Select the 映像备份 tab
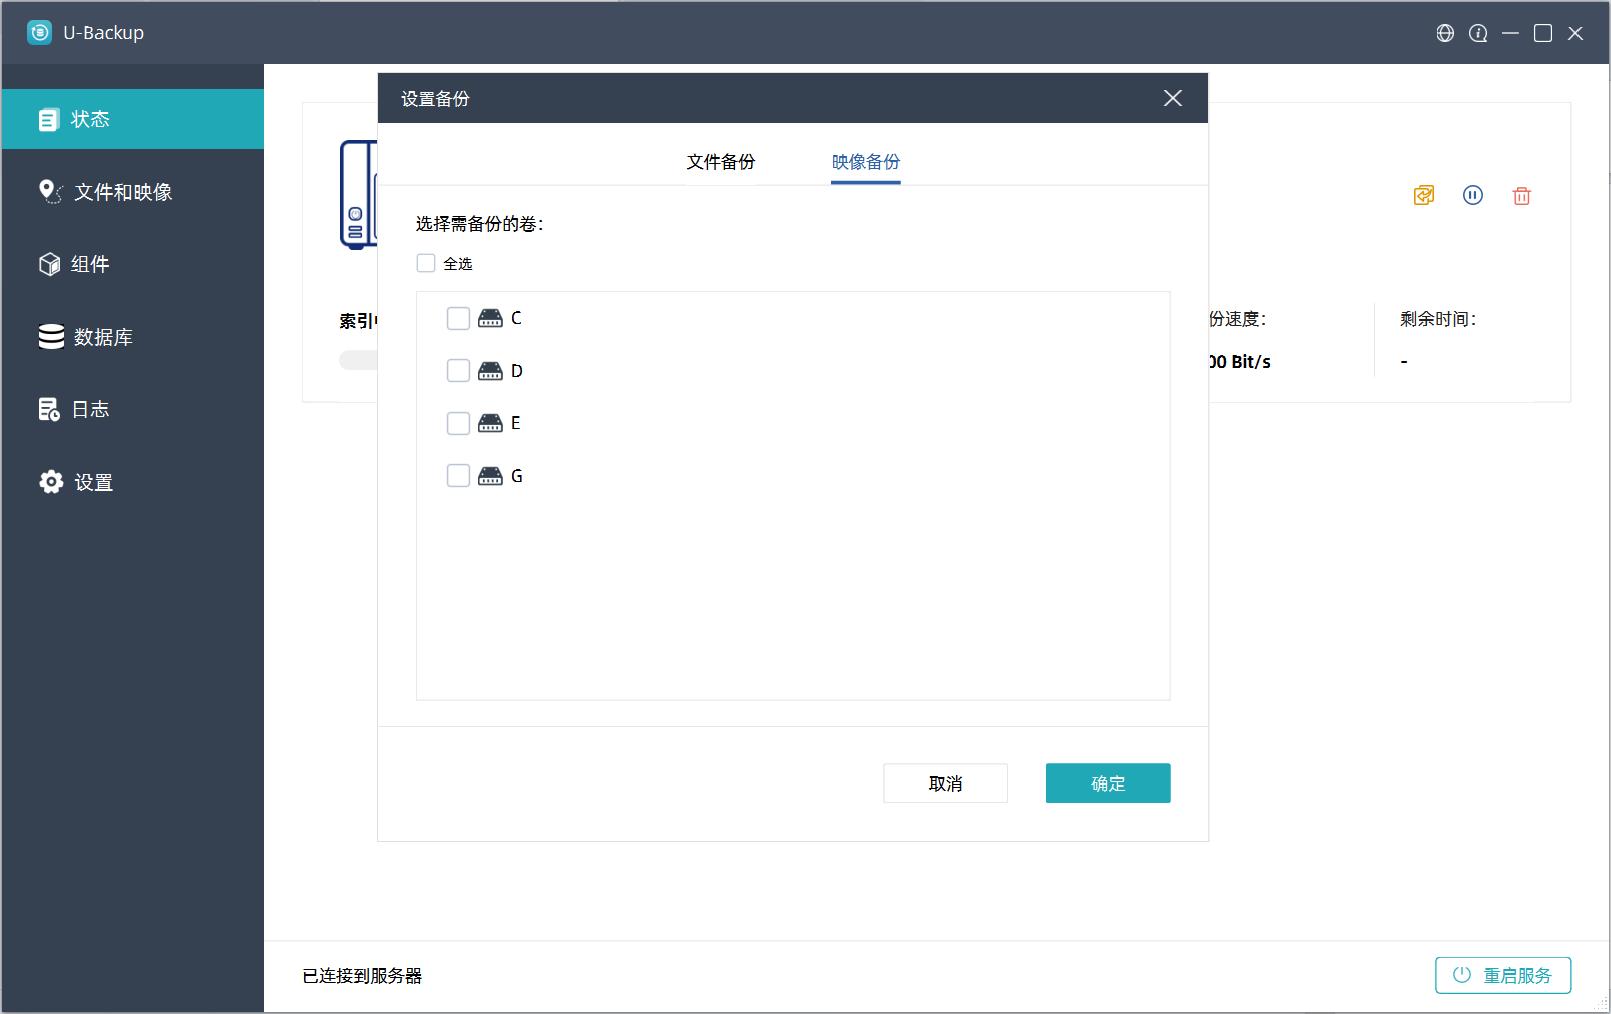Screen dimensions: 1611x1014 (x=865, y=162)
